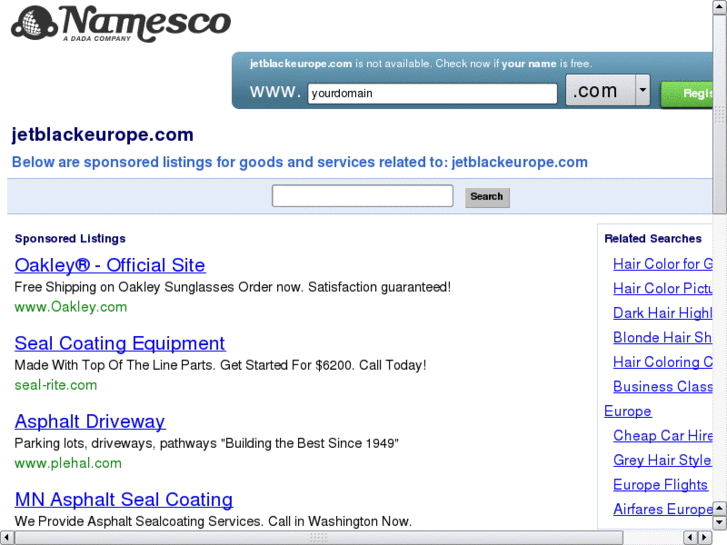The width and height of the screenshot is (727, 545).
Task: Click the yourdomain input field
Action: [432, 93]
